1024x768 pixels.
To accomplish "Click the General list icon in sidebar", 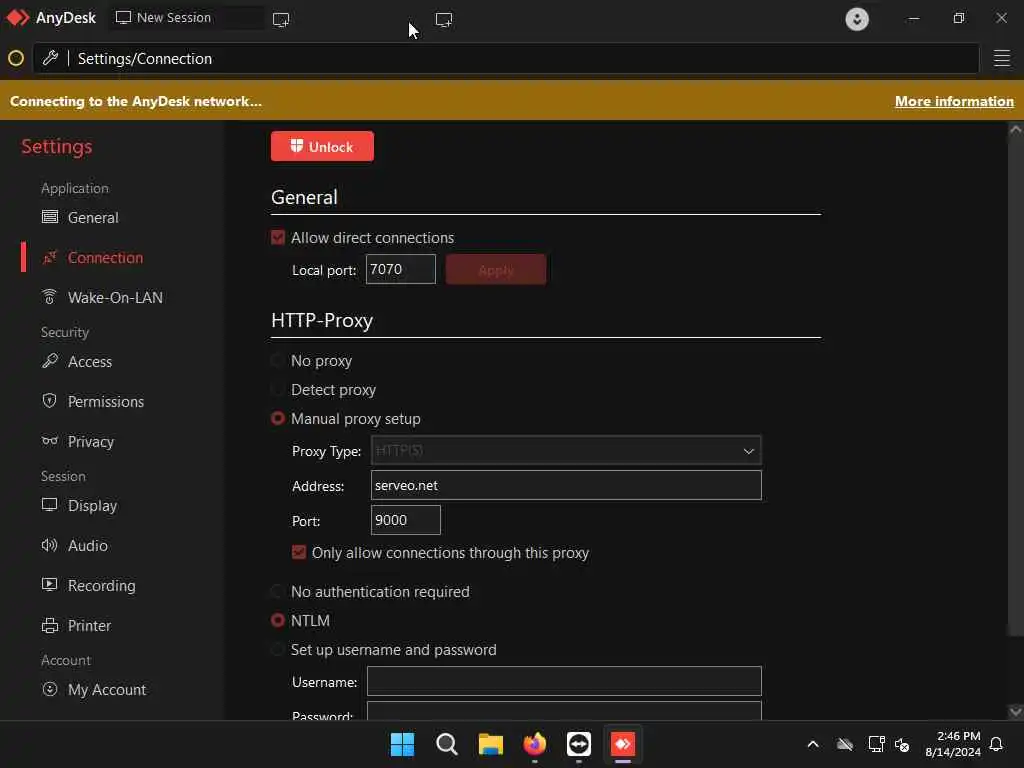I will [x=50, y=217].
